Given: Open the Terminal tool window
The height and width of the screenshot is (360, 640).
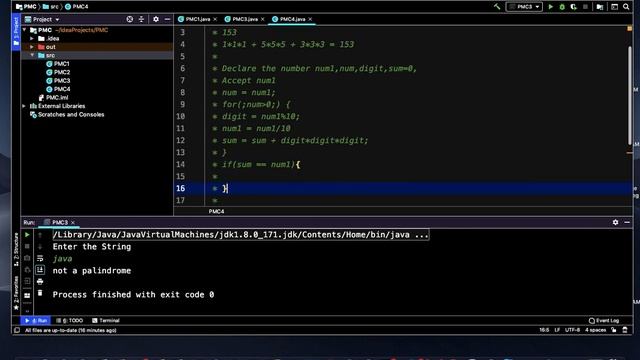Looking at the screenshot, I should tap(106, 321).
